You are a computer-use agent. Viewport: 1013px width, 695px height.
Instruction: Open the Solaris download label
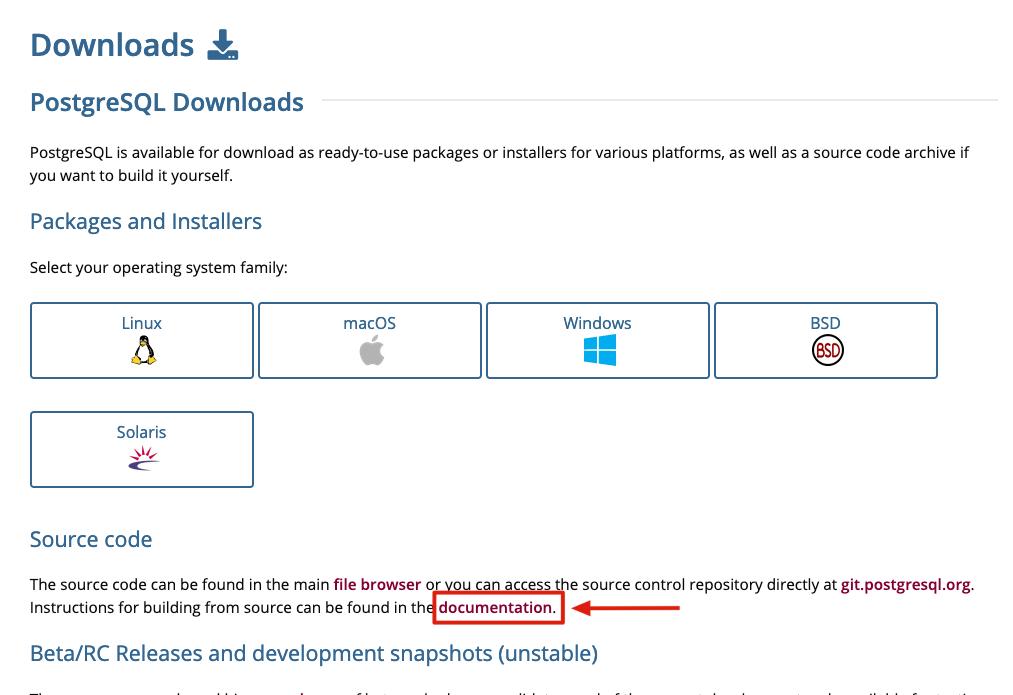[x=141, y=432]
